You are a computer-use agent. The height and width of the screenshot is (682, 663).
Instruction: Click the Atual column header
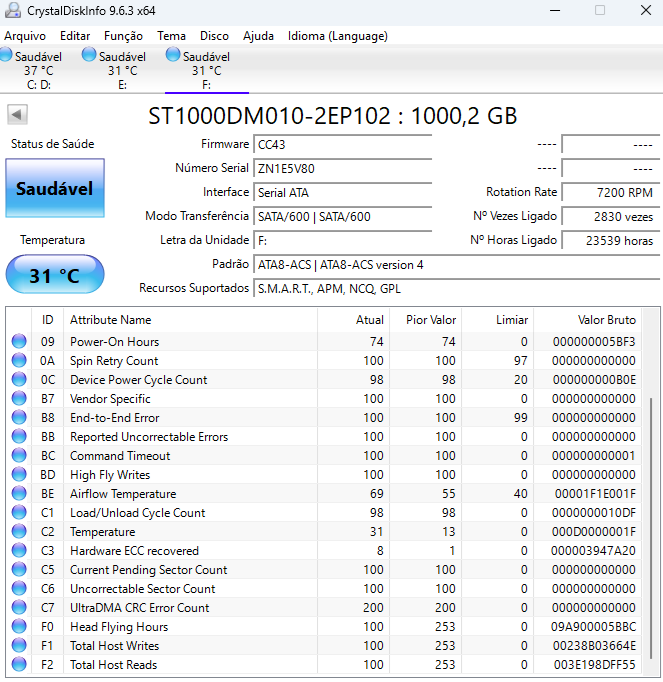tap(353, 320)
